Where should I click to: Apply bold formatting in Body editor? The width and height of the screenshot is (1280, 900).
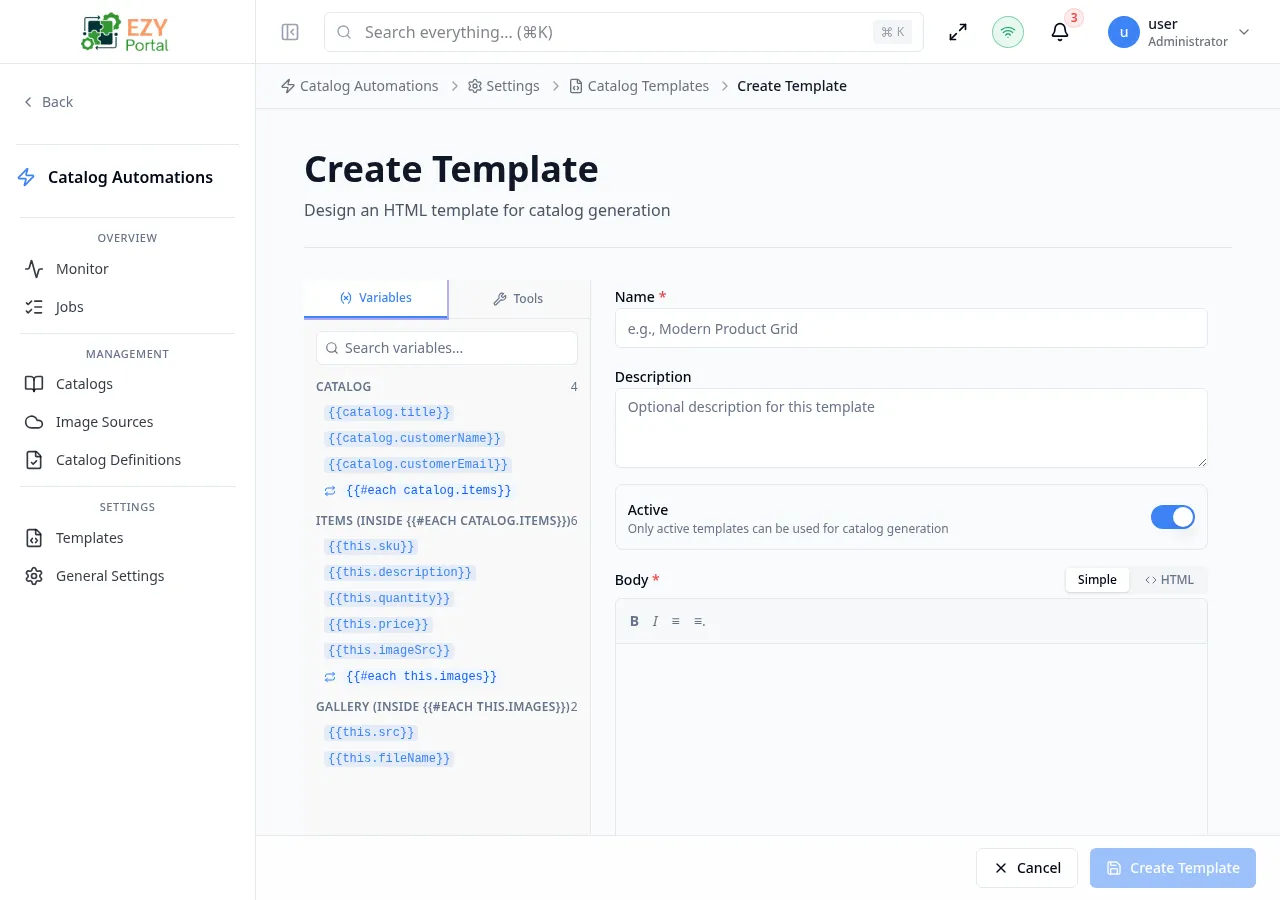[x=634, y=621]
